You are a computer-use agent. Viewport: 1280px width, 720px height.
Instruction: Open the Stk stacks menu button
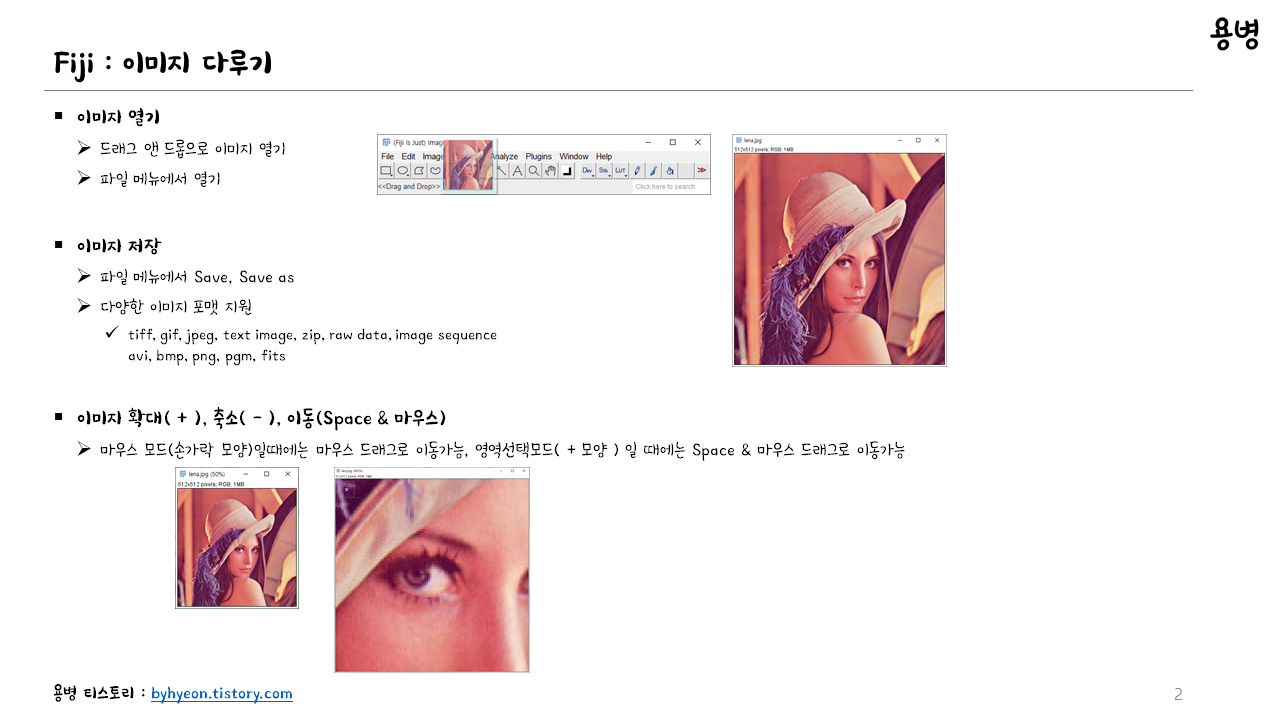[604, 171]
